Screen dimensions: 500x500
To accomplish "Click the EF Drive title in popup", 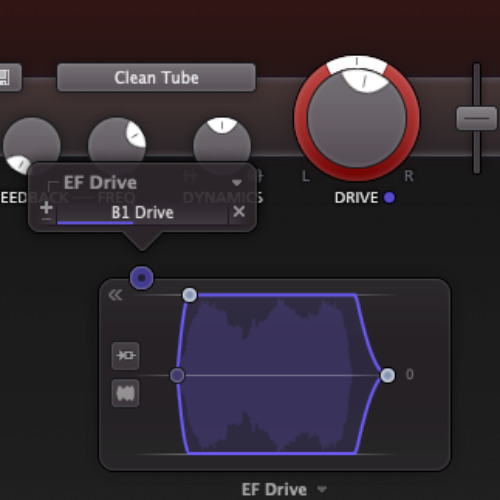I will pyautogui.click(x=100, y=183).
